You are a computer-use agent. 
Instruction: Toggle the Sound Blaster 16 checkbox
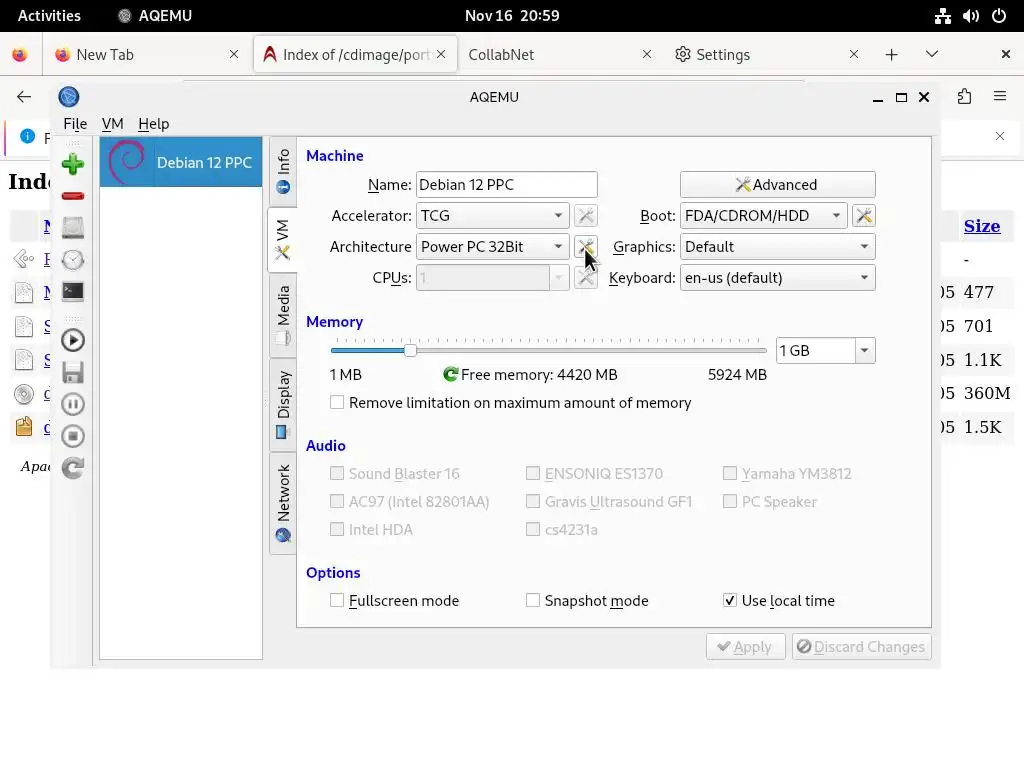[x=337, y=473]
